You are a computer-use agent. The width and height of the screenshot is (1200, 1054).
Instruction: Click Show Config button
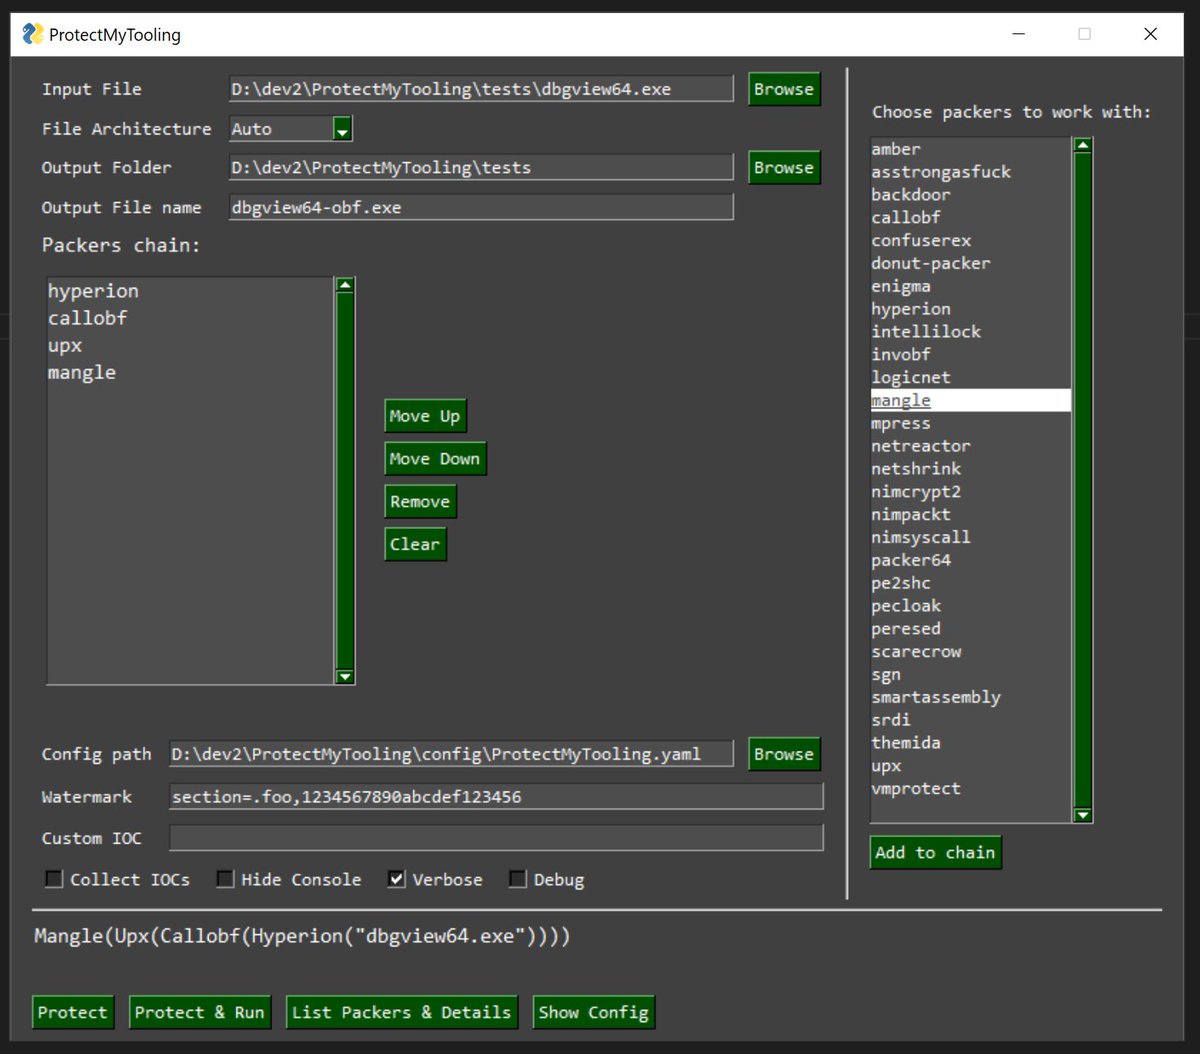click(593, 1012)
